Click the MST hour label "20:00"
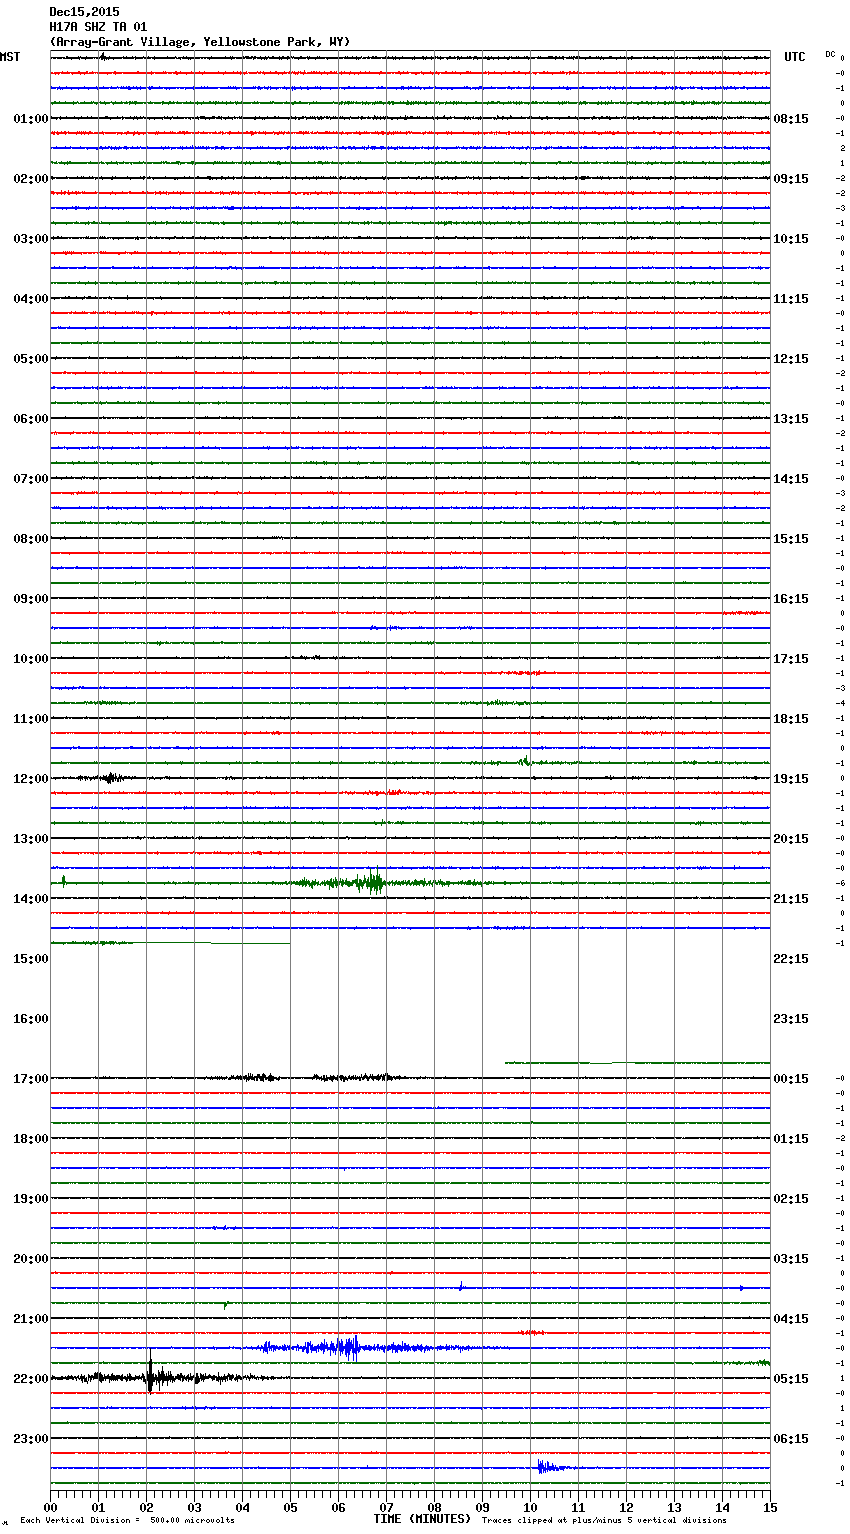This screenshot has width=850, height=1534. point(31,1259)
